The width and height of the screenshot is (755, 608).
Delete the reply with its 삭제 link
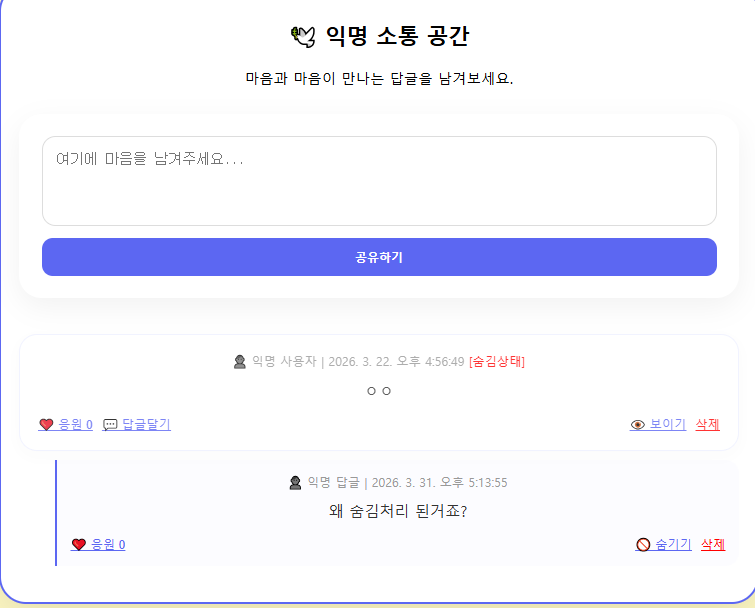(712, 544)
